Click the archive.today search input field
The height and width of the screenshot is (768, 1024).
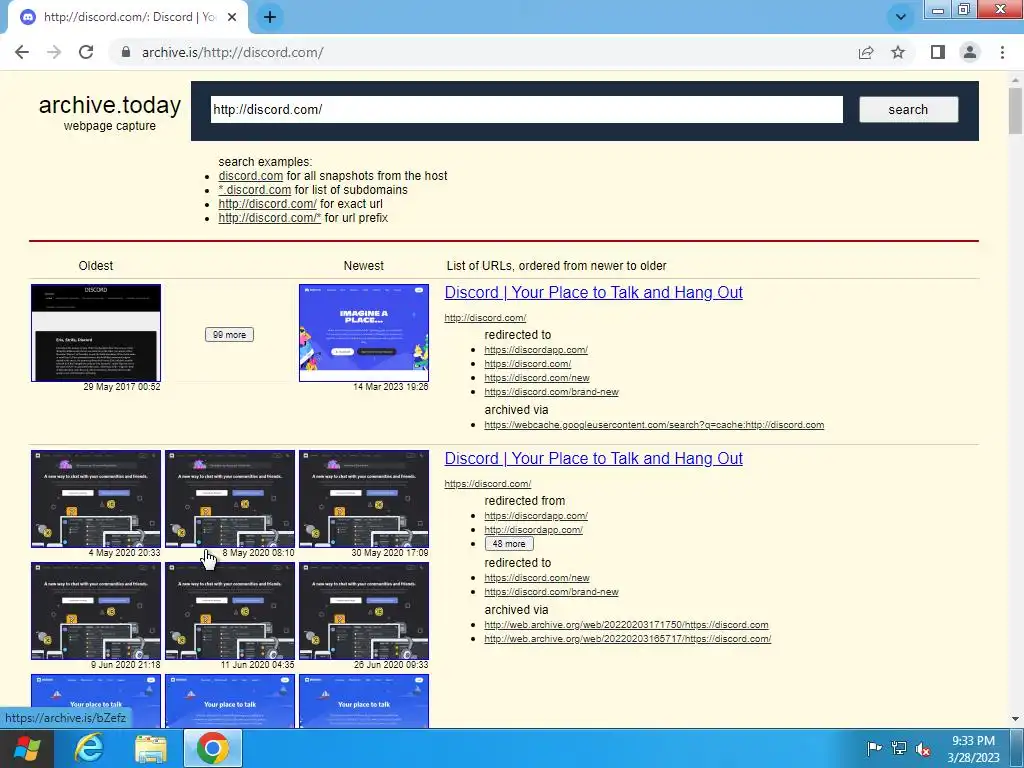pyautogui.click(x=526, y=109)
